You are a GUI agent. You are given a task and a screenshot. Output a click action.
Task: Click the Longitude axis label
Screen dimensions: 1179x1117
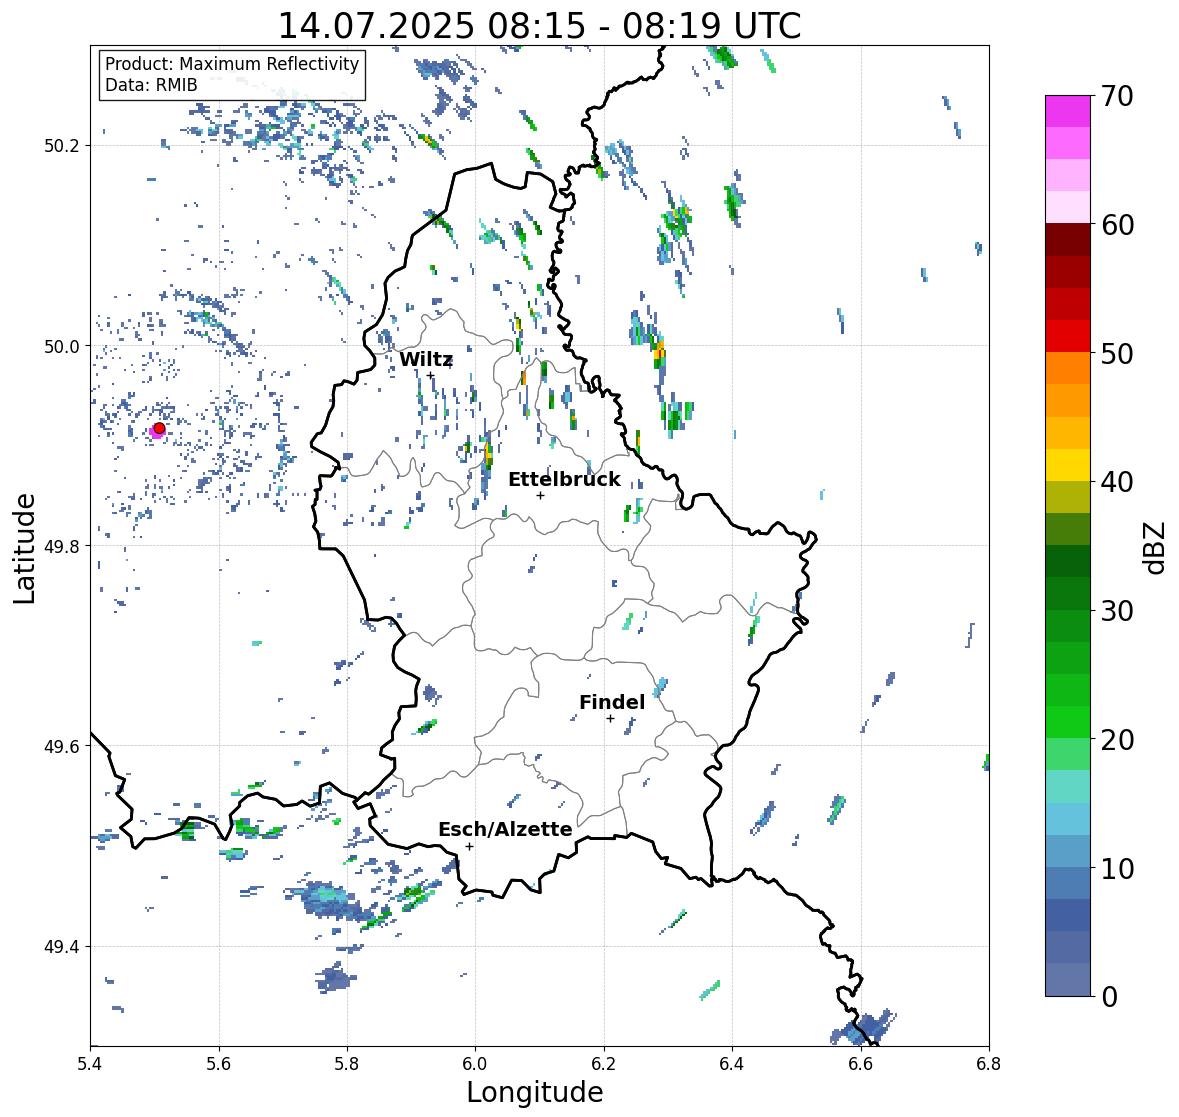[x=535, y=1092]
